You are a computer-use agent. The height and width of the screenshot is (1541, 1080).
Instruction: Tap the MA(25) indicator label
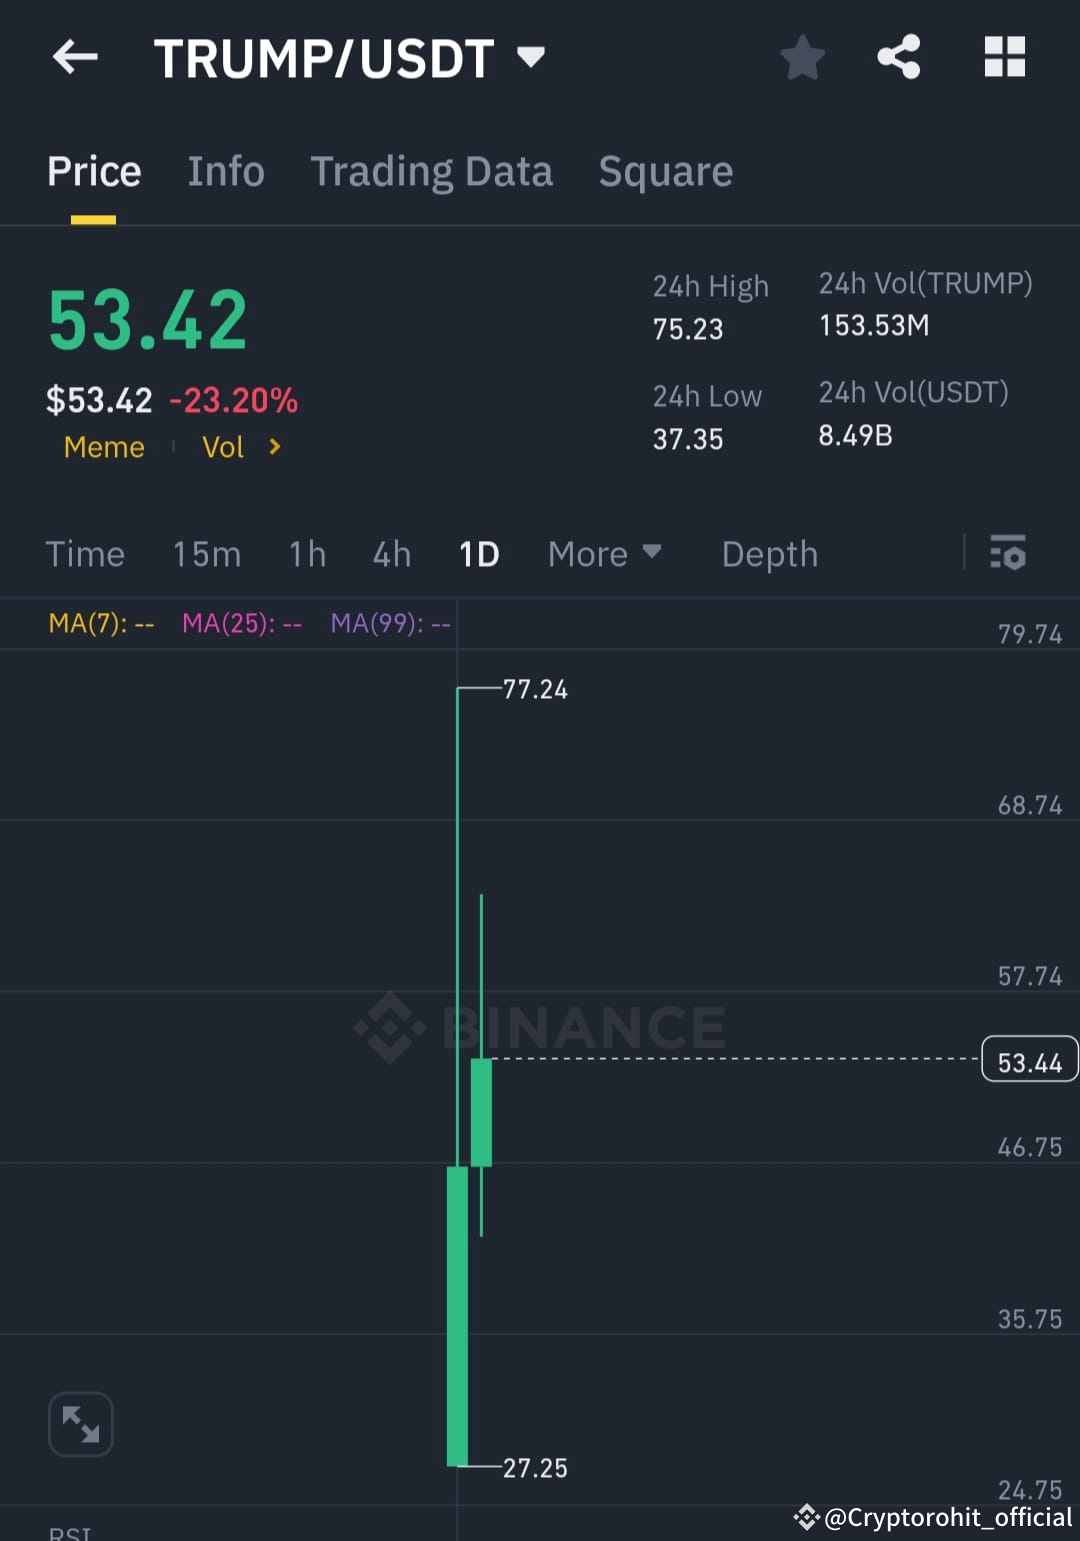242,624
